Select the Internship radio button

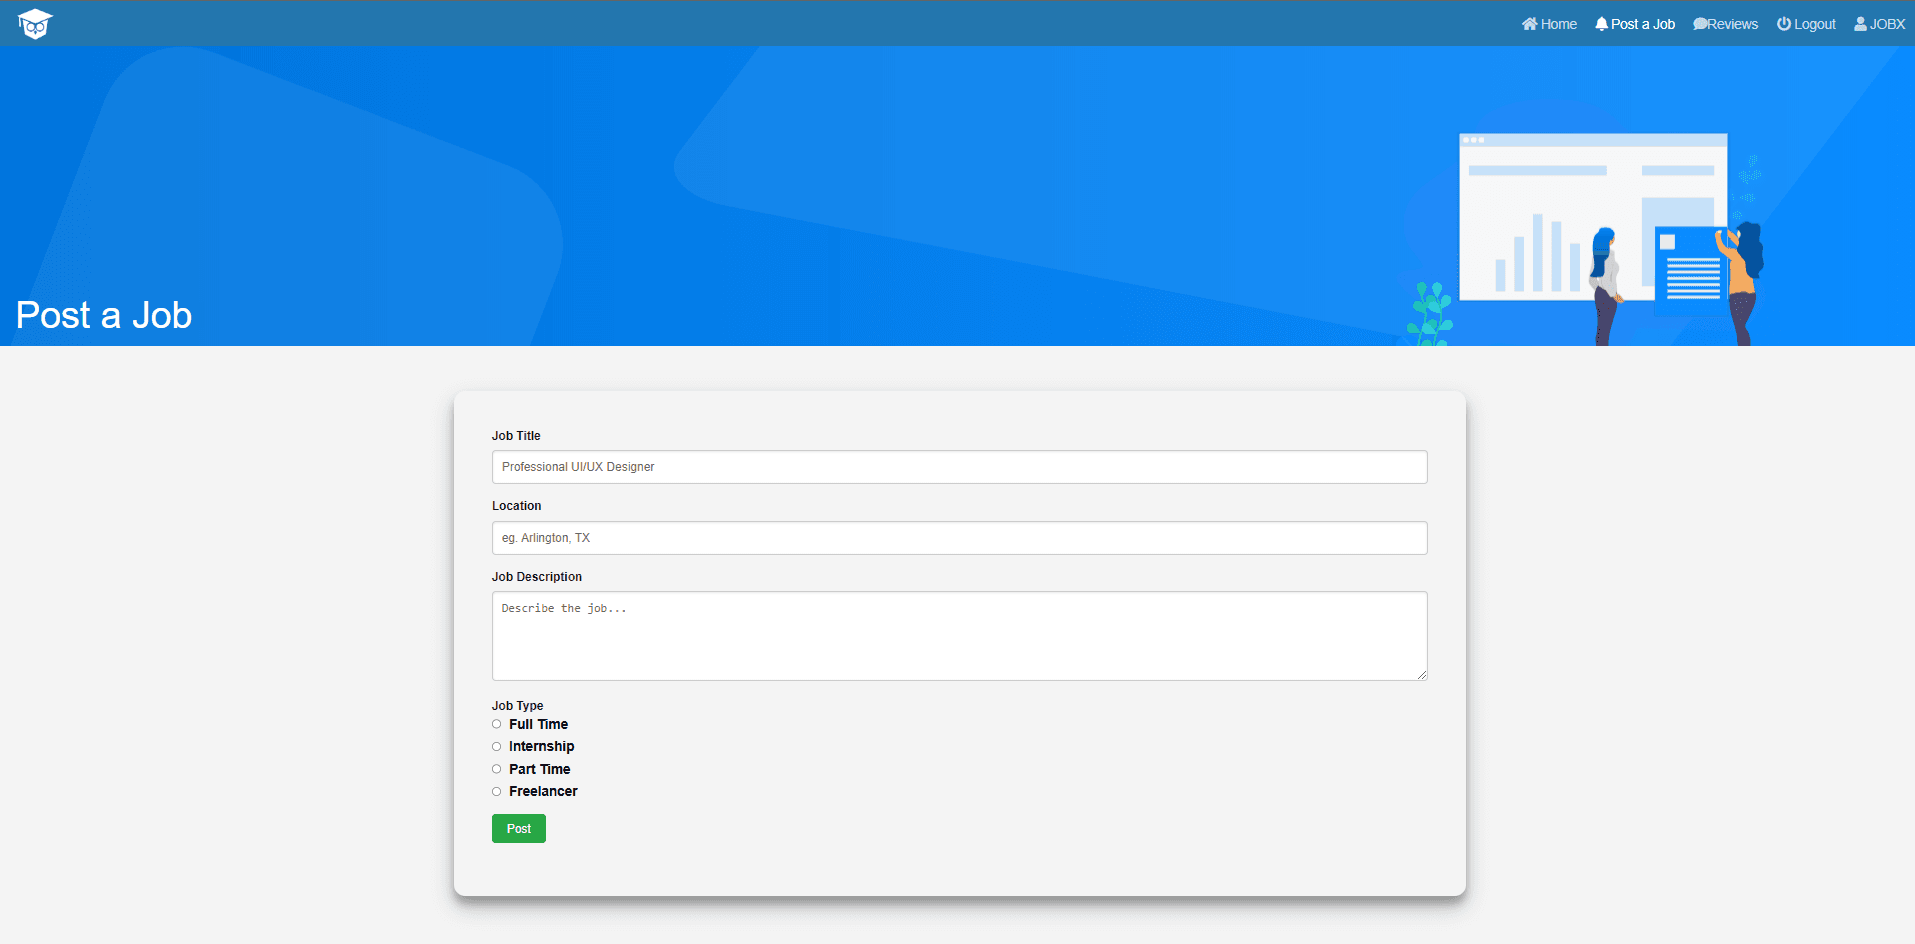[496, 746]
